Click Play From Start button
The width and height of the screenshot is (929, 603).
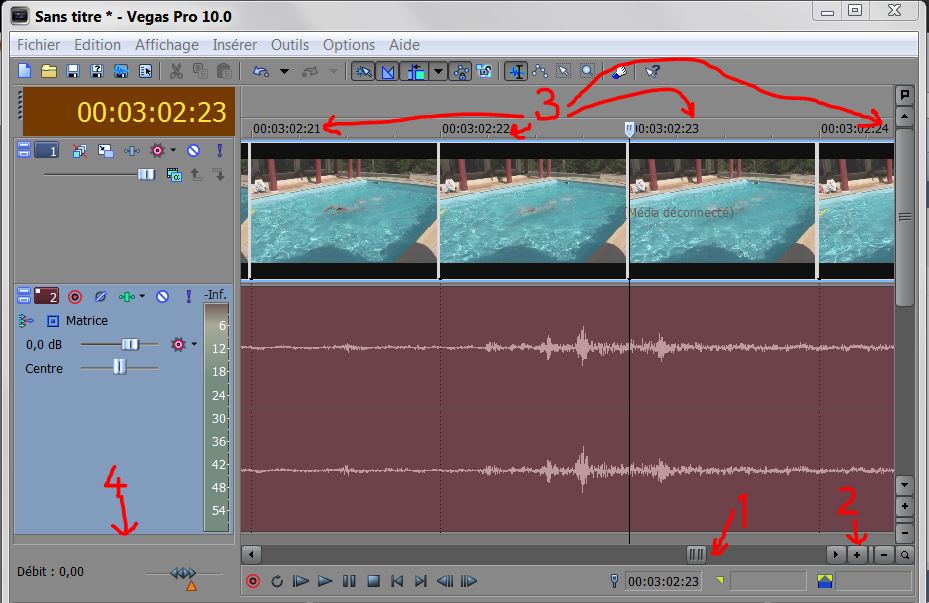coord(301,581)
